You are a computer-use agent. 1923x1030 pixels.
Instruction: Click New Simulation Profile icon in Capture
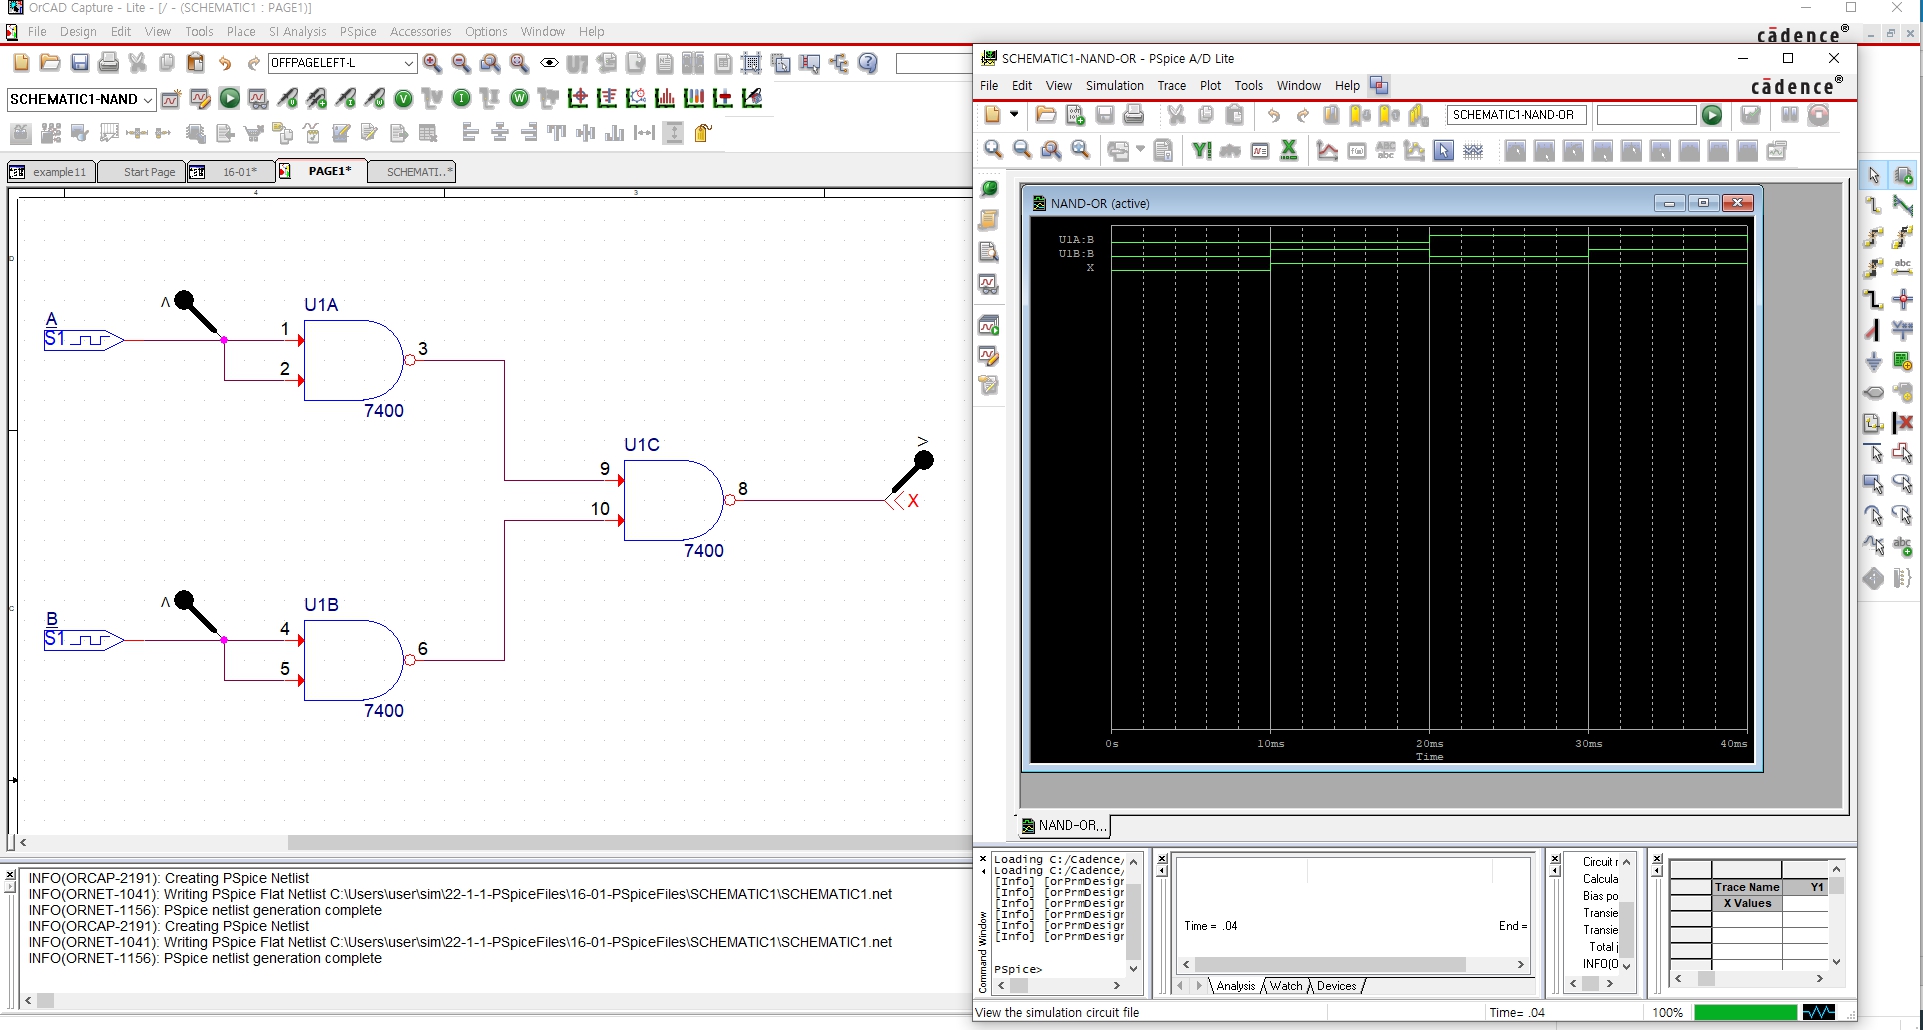(x=171, y=98)
